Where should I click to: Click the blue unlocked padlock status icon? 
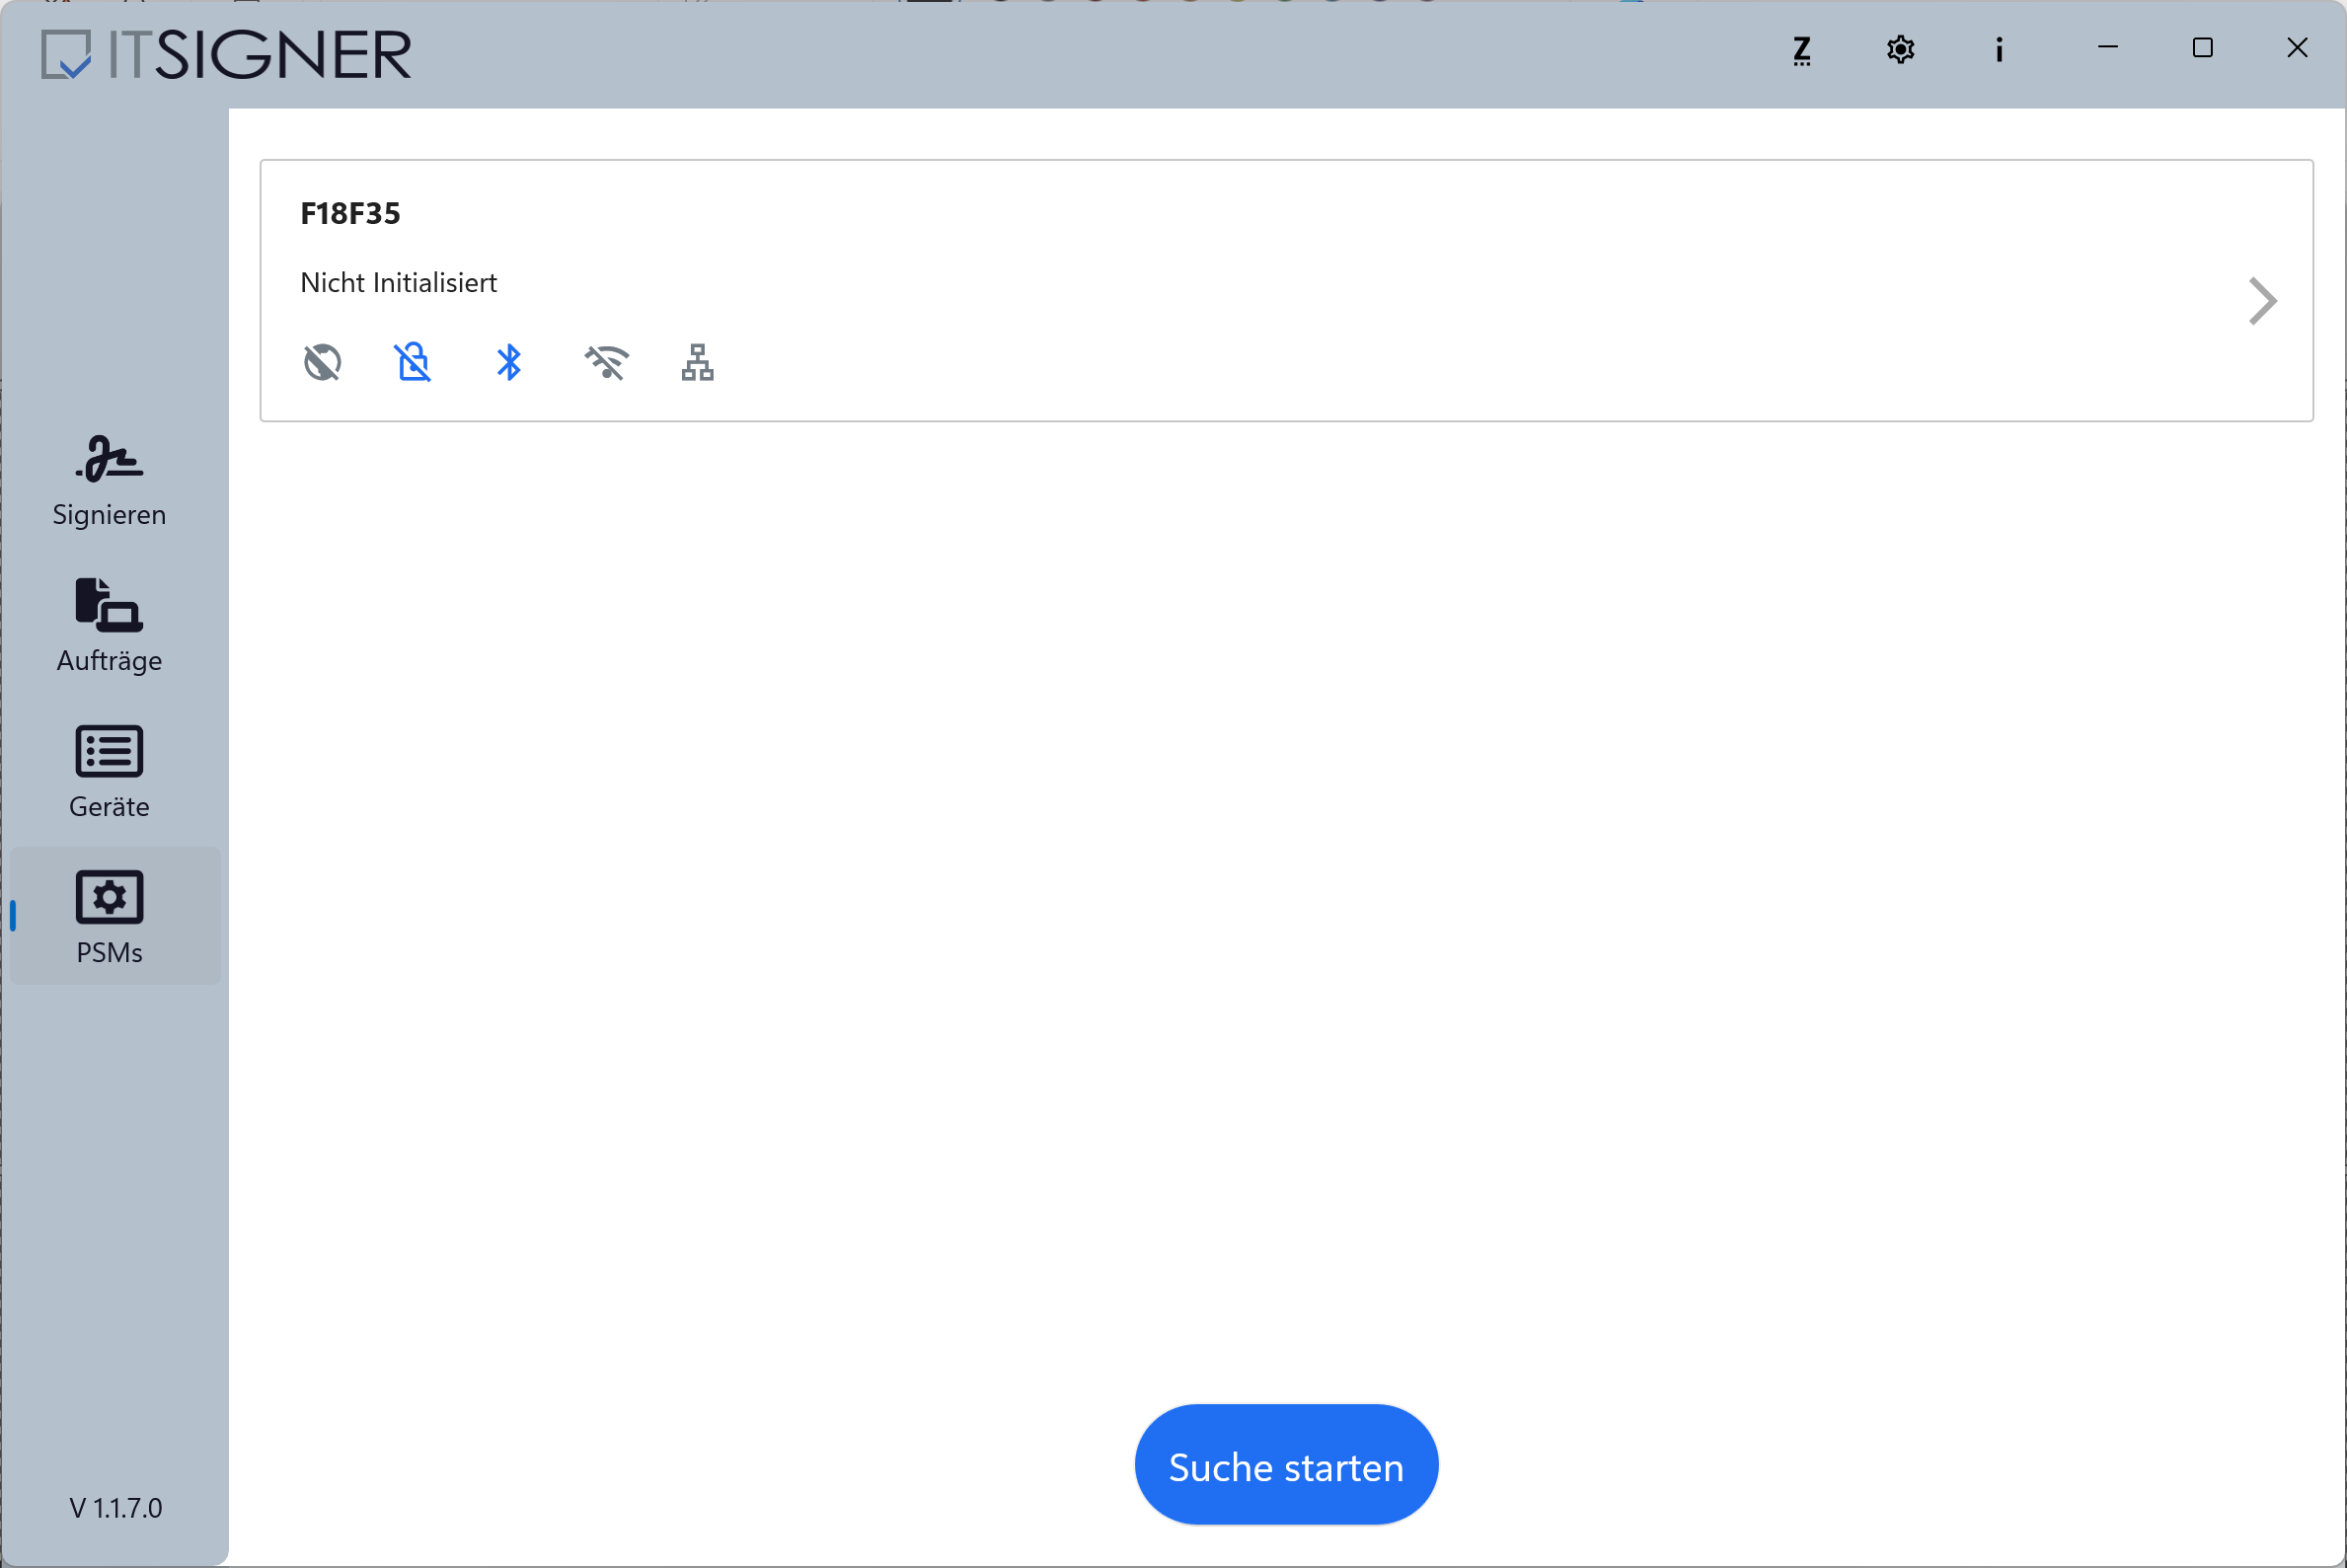click(412, 362)
